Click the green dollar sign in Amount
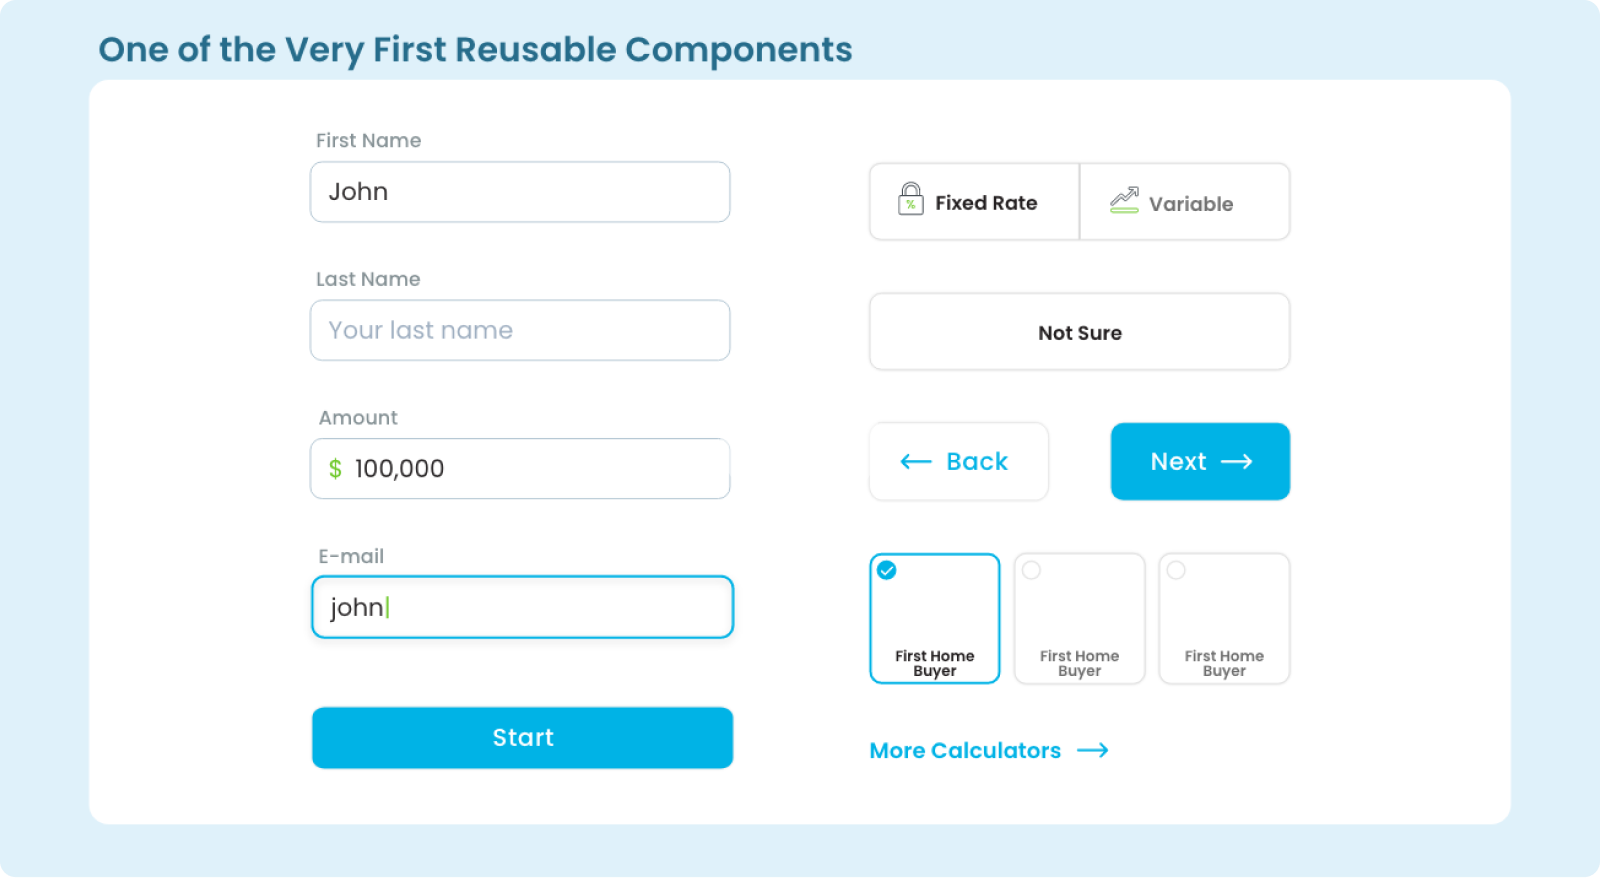 [x=335, y=468]
